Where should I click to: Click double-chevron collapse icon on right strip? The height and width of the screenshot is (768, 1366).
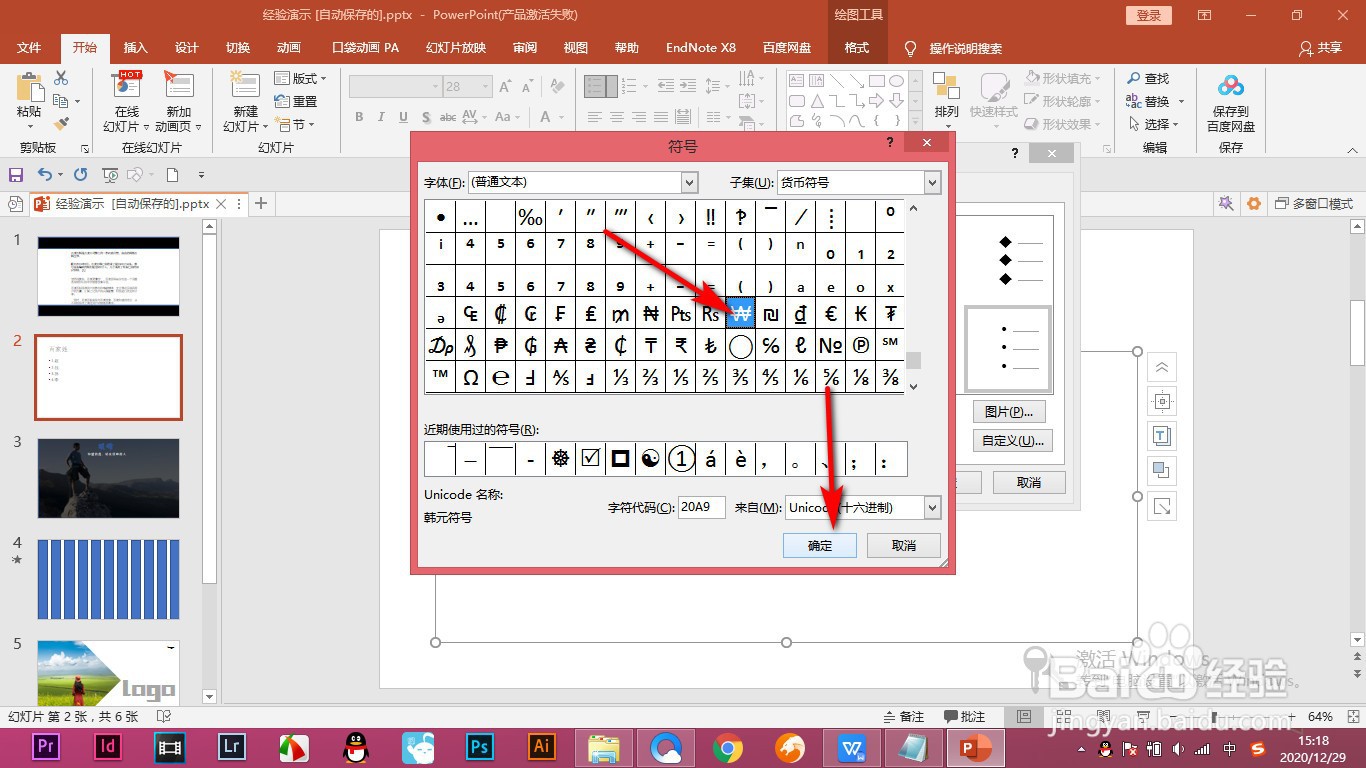coord(1162,367)
